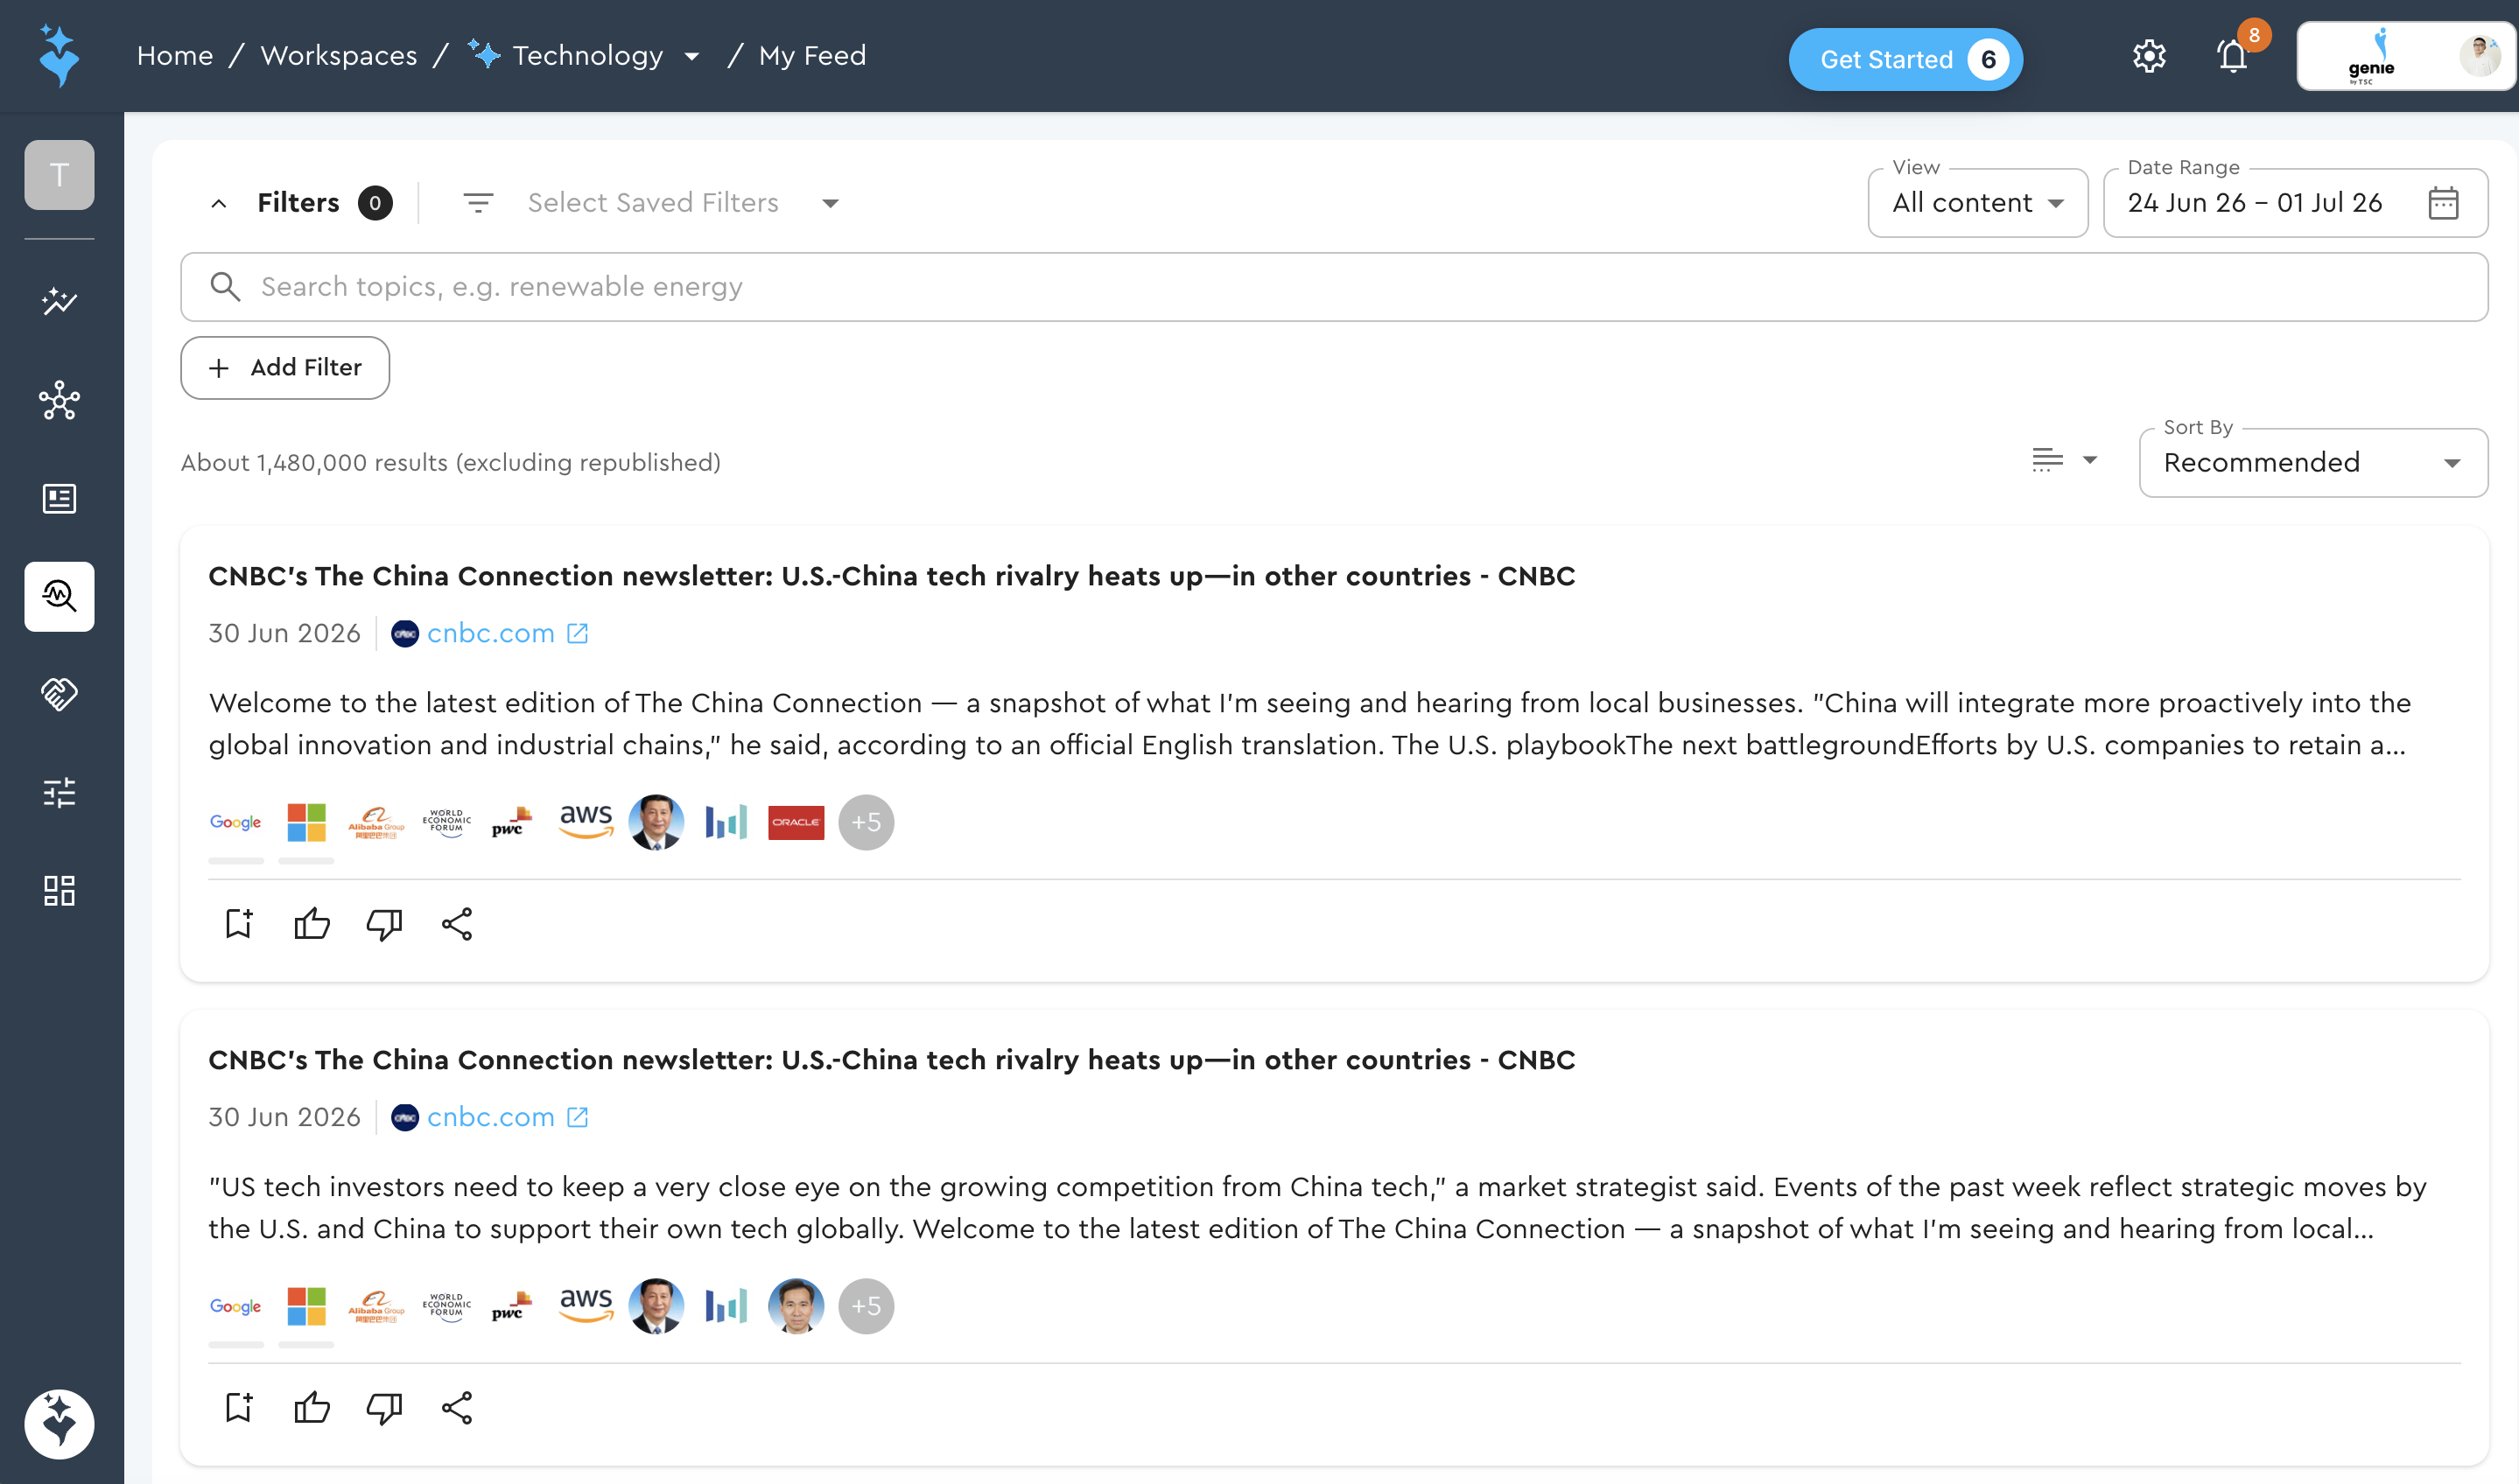Viewport: 2519px width, 1484px height.
Task: Open the tuning sliders sidebar icon
Action: click(x=59, y=792)
